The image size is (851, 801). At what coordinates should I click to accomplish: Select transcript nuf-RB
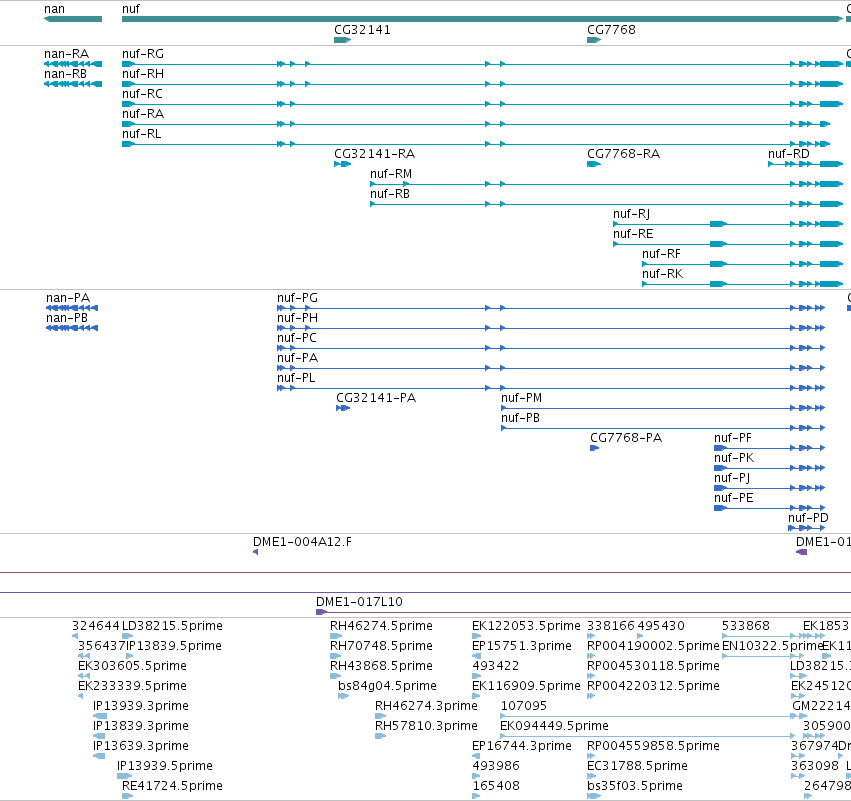390,194
